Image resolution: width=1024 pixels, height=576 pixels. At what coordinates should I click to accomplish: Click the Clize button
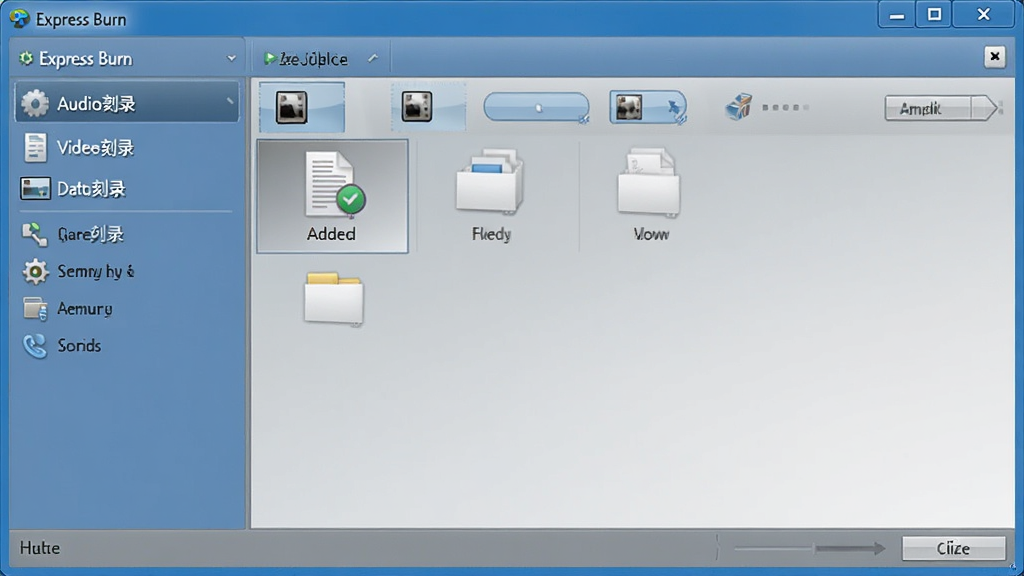pos(953,548)
